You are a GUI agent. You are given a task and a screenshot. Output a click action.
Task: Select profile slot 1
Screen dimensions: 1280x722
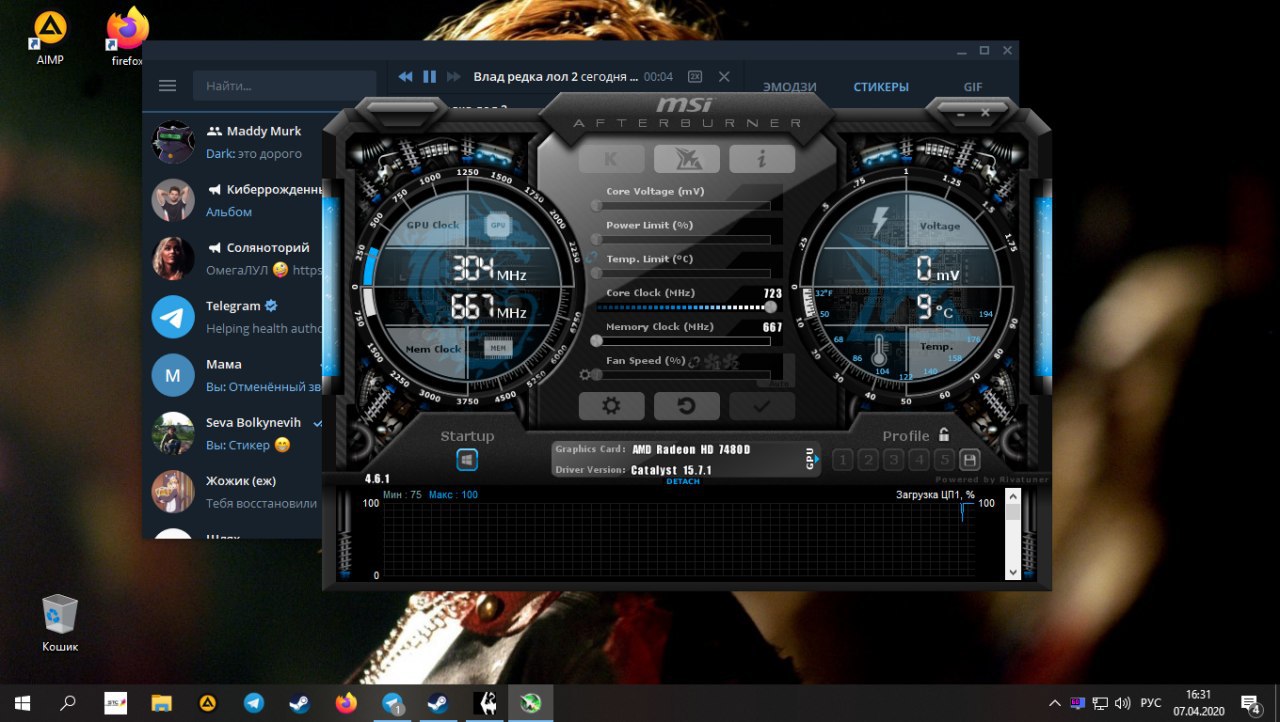842,460
